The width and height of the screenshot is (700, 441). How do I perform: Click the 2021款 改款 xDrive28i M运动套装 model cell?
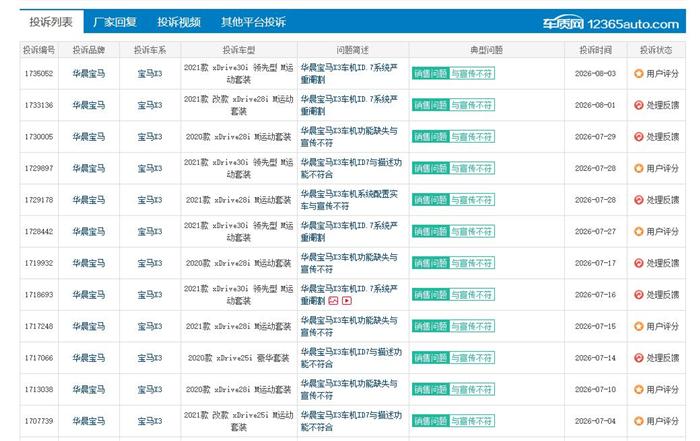pyautogui.click(x=239, y=105)
